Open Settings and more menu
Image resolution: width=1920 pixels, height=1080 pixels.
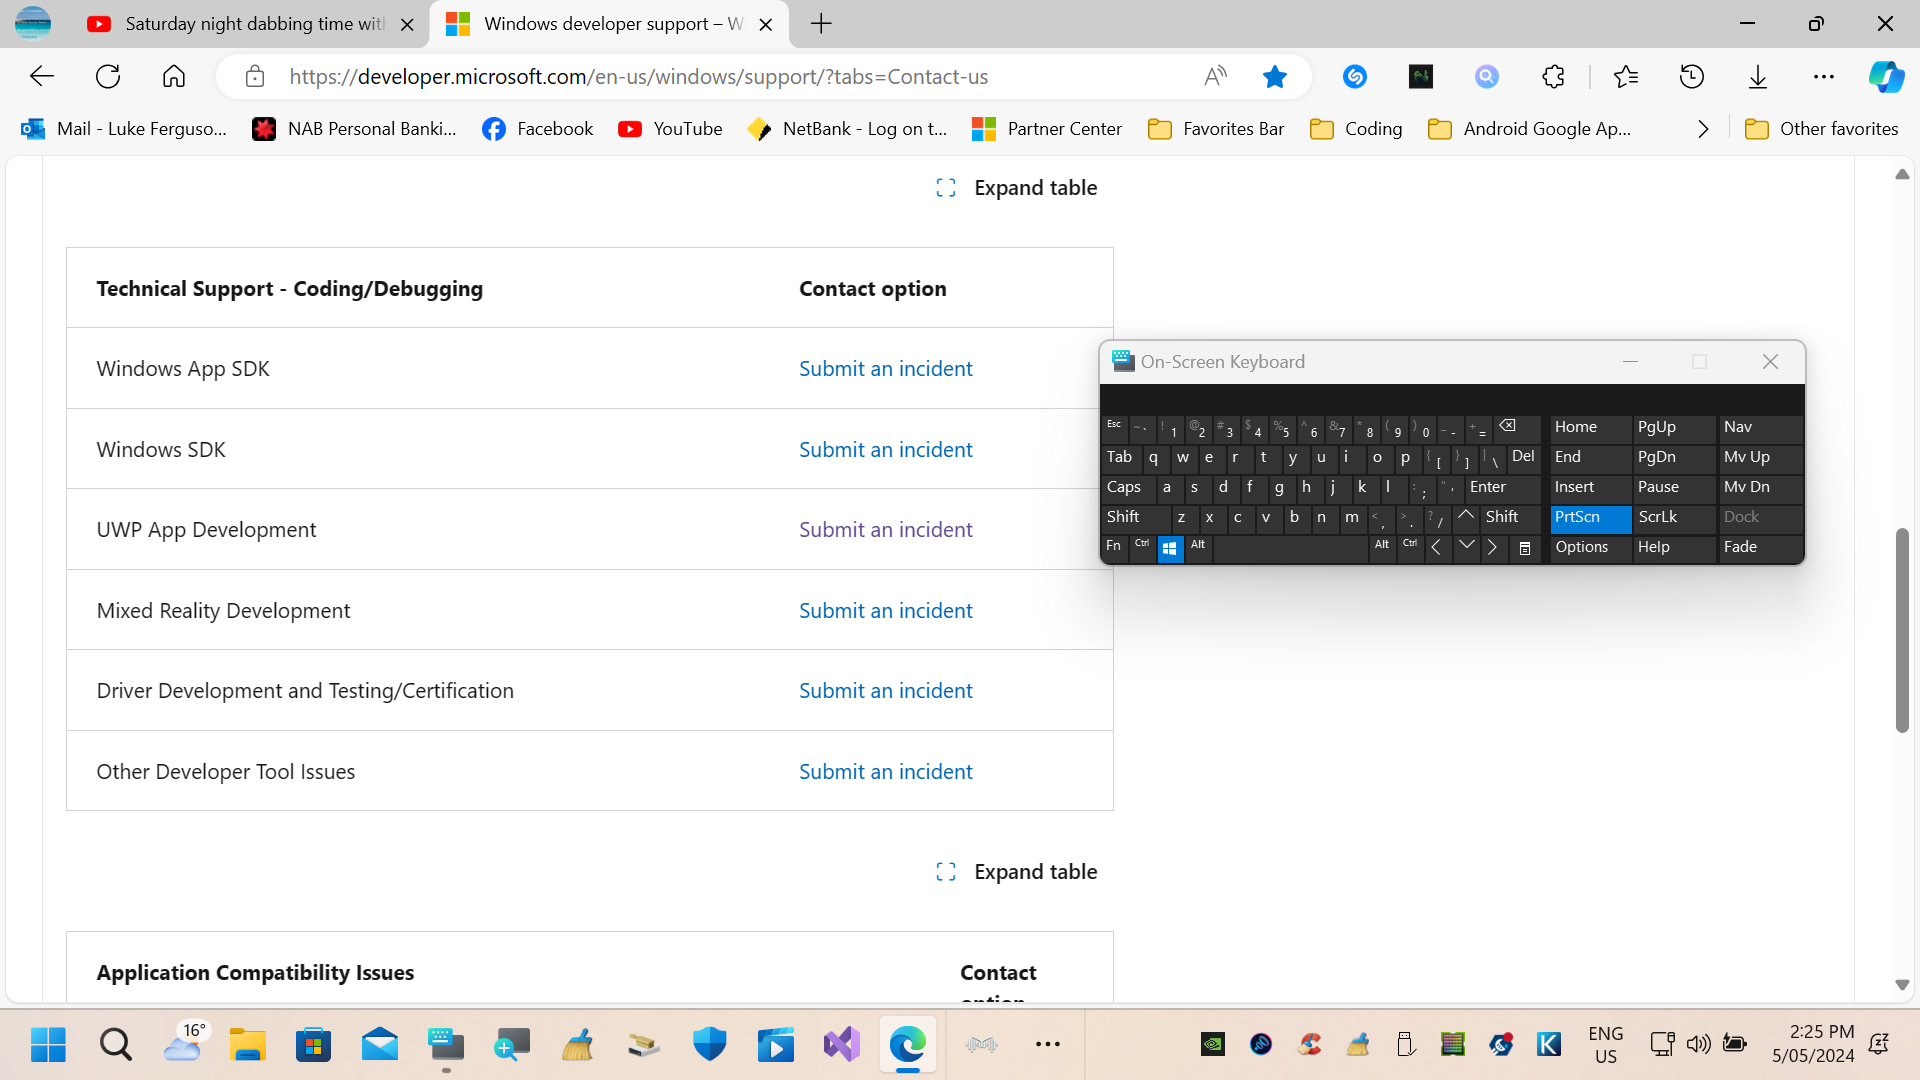point(1824,76)
